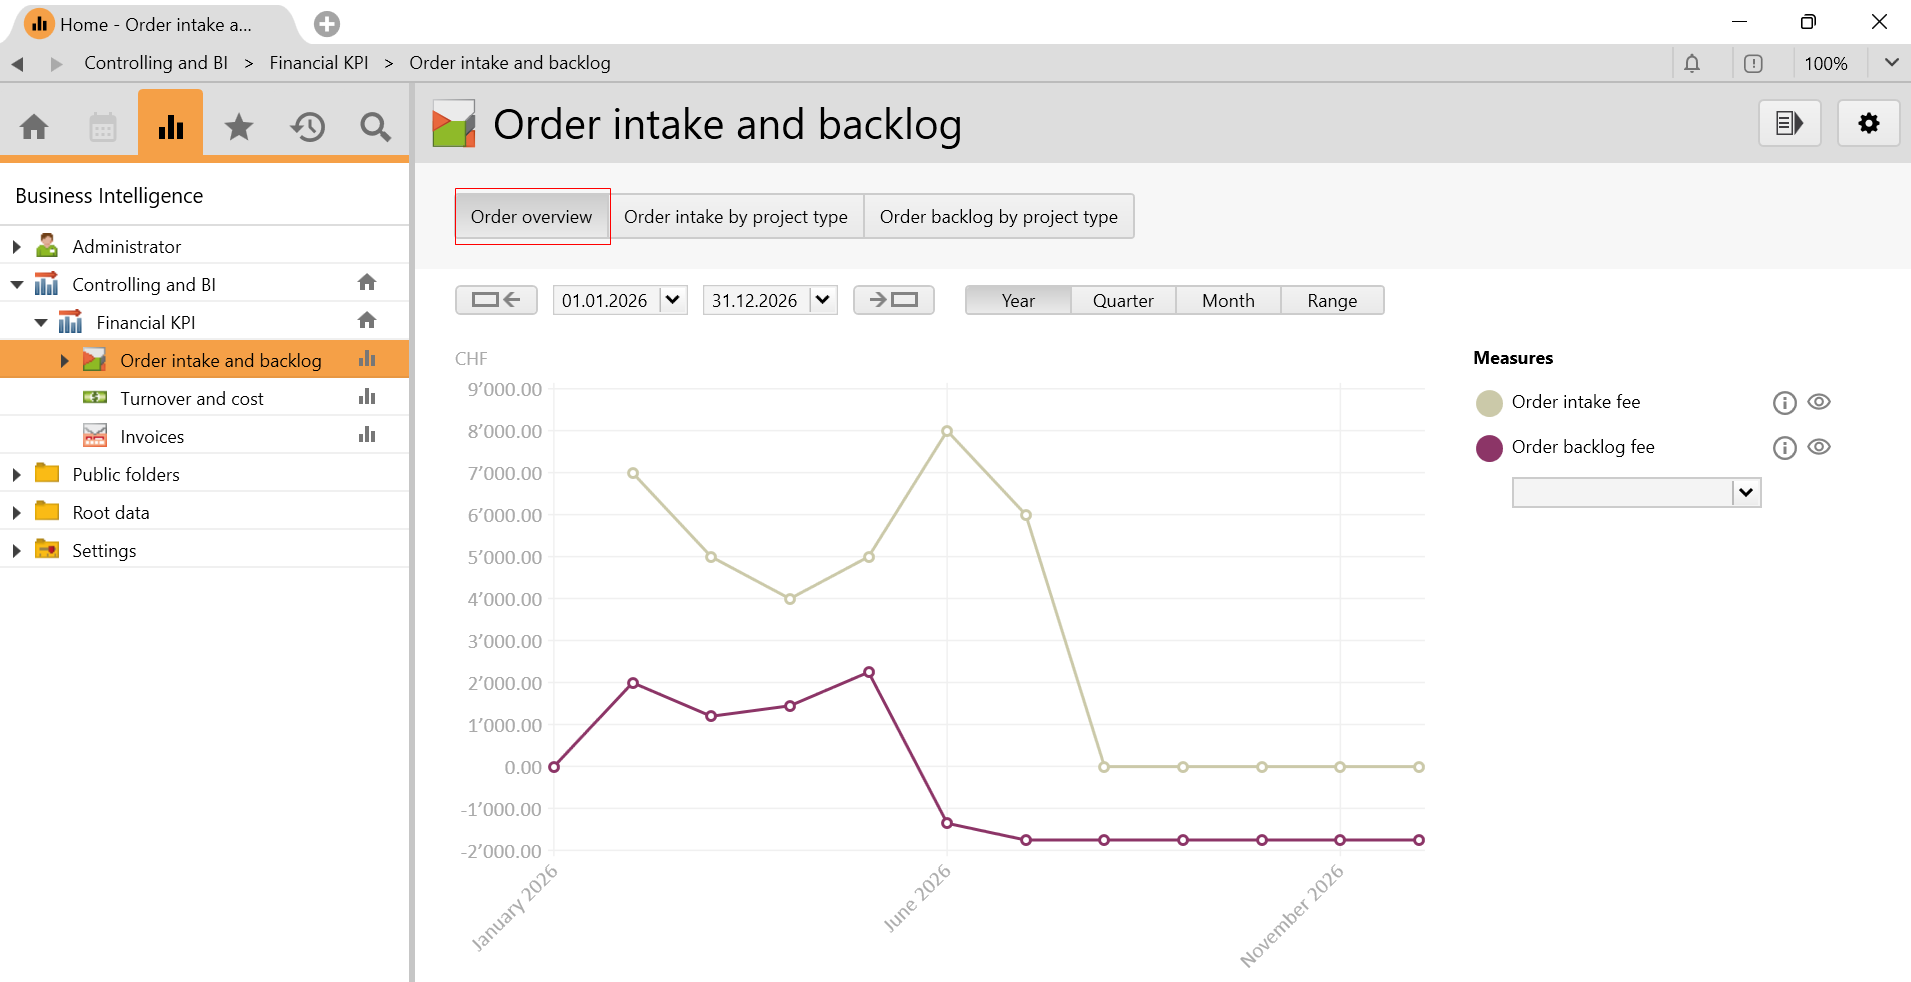Click the Order backlog fee color swatch
Viewport: 1911px width, 982px height.
click(1489, 448)
